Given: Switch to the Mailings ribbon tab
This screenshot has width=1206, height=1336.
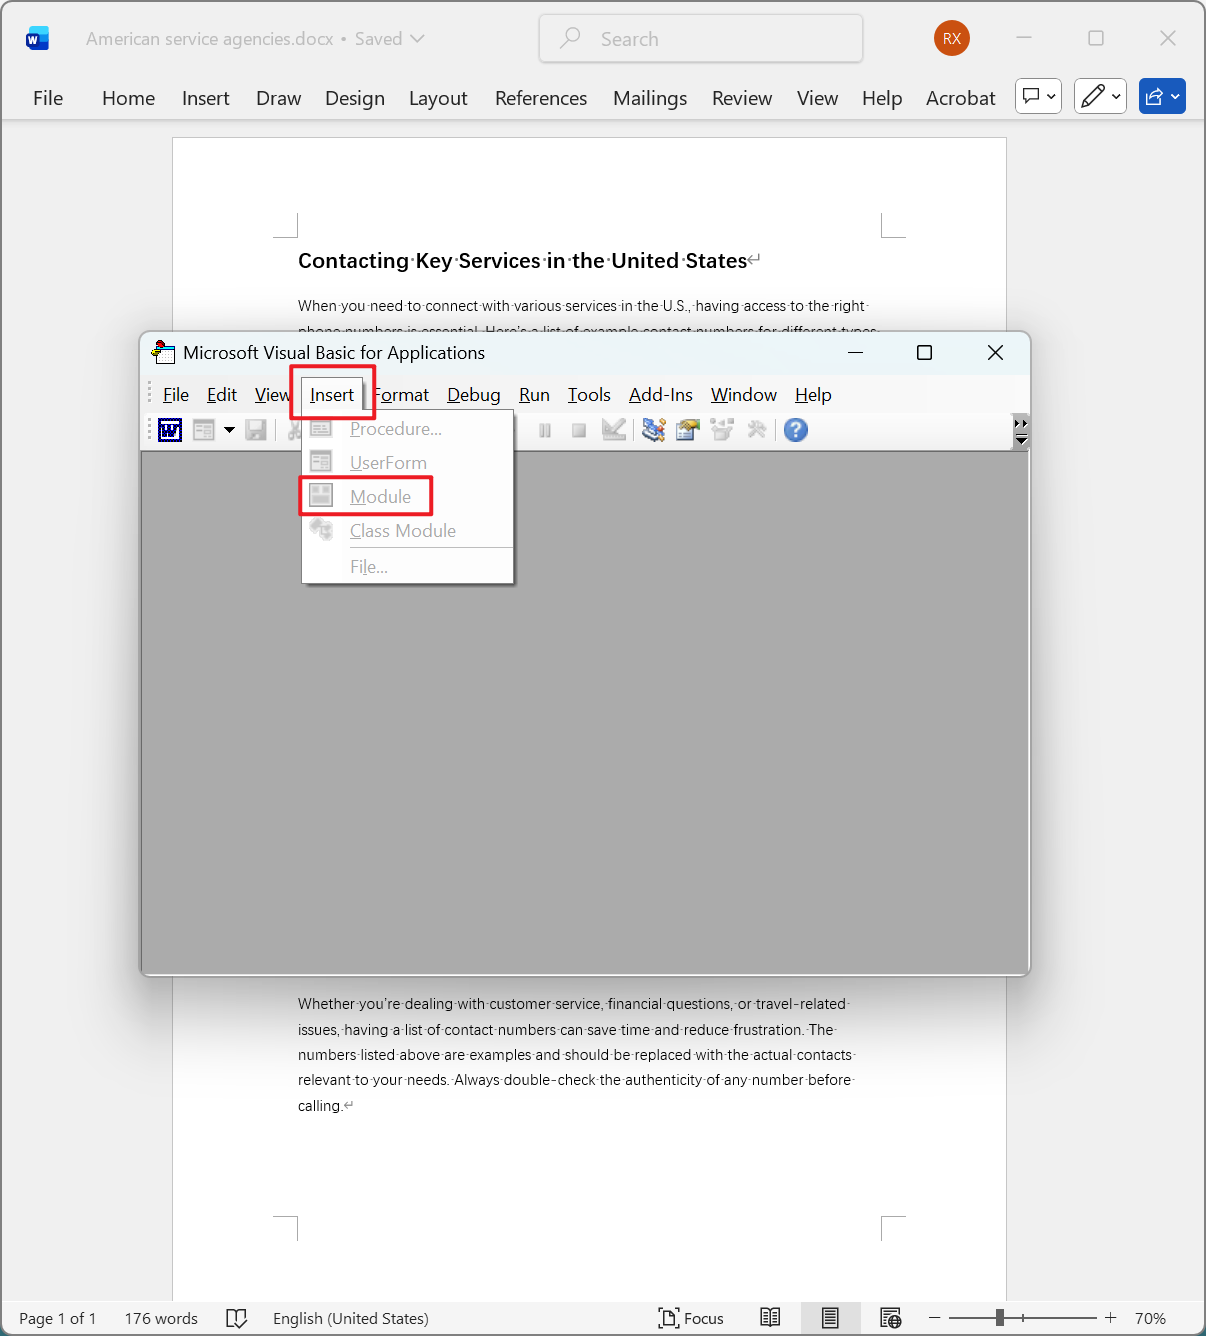Looking at the screenshot, I should 649,98.
